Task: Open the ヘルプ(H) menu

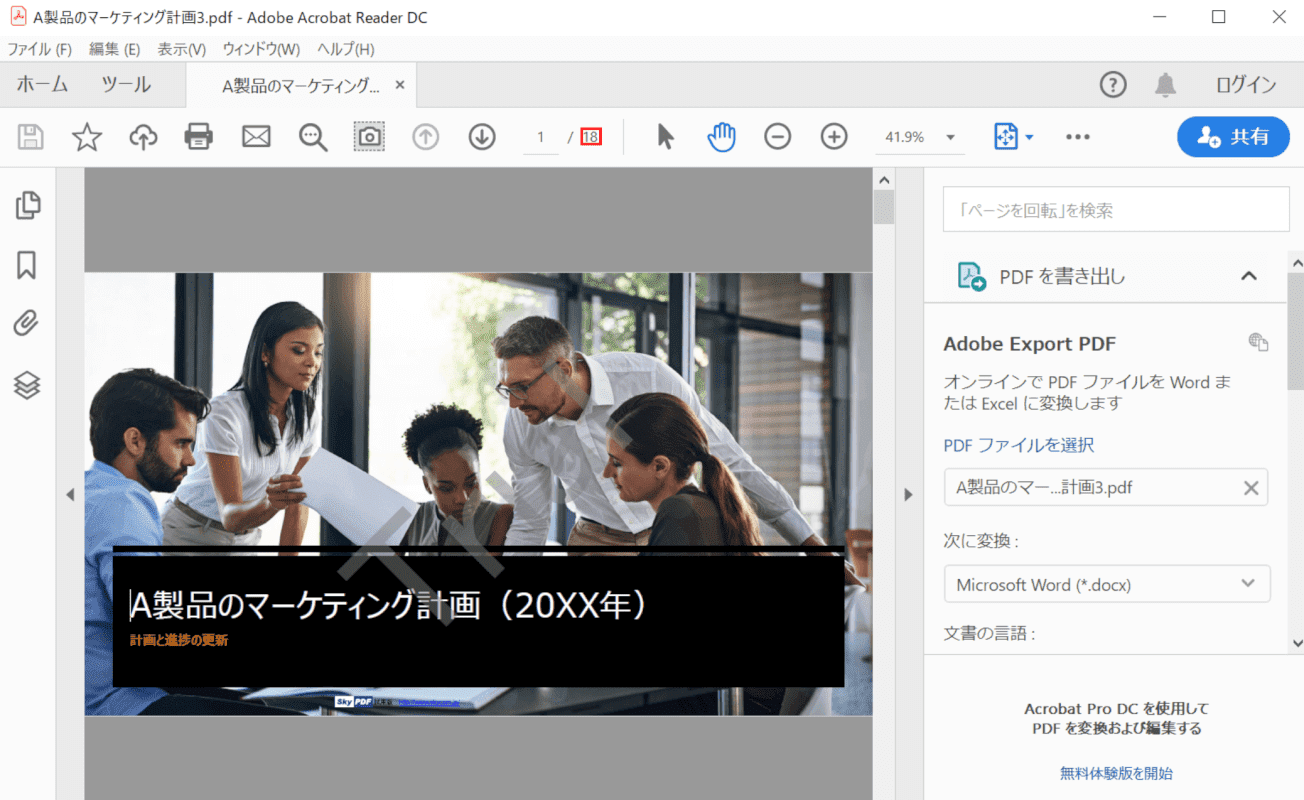Action: coord(345,49)
